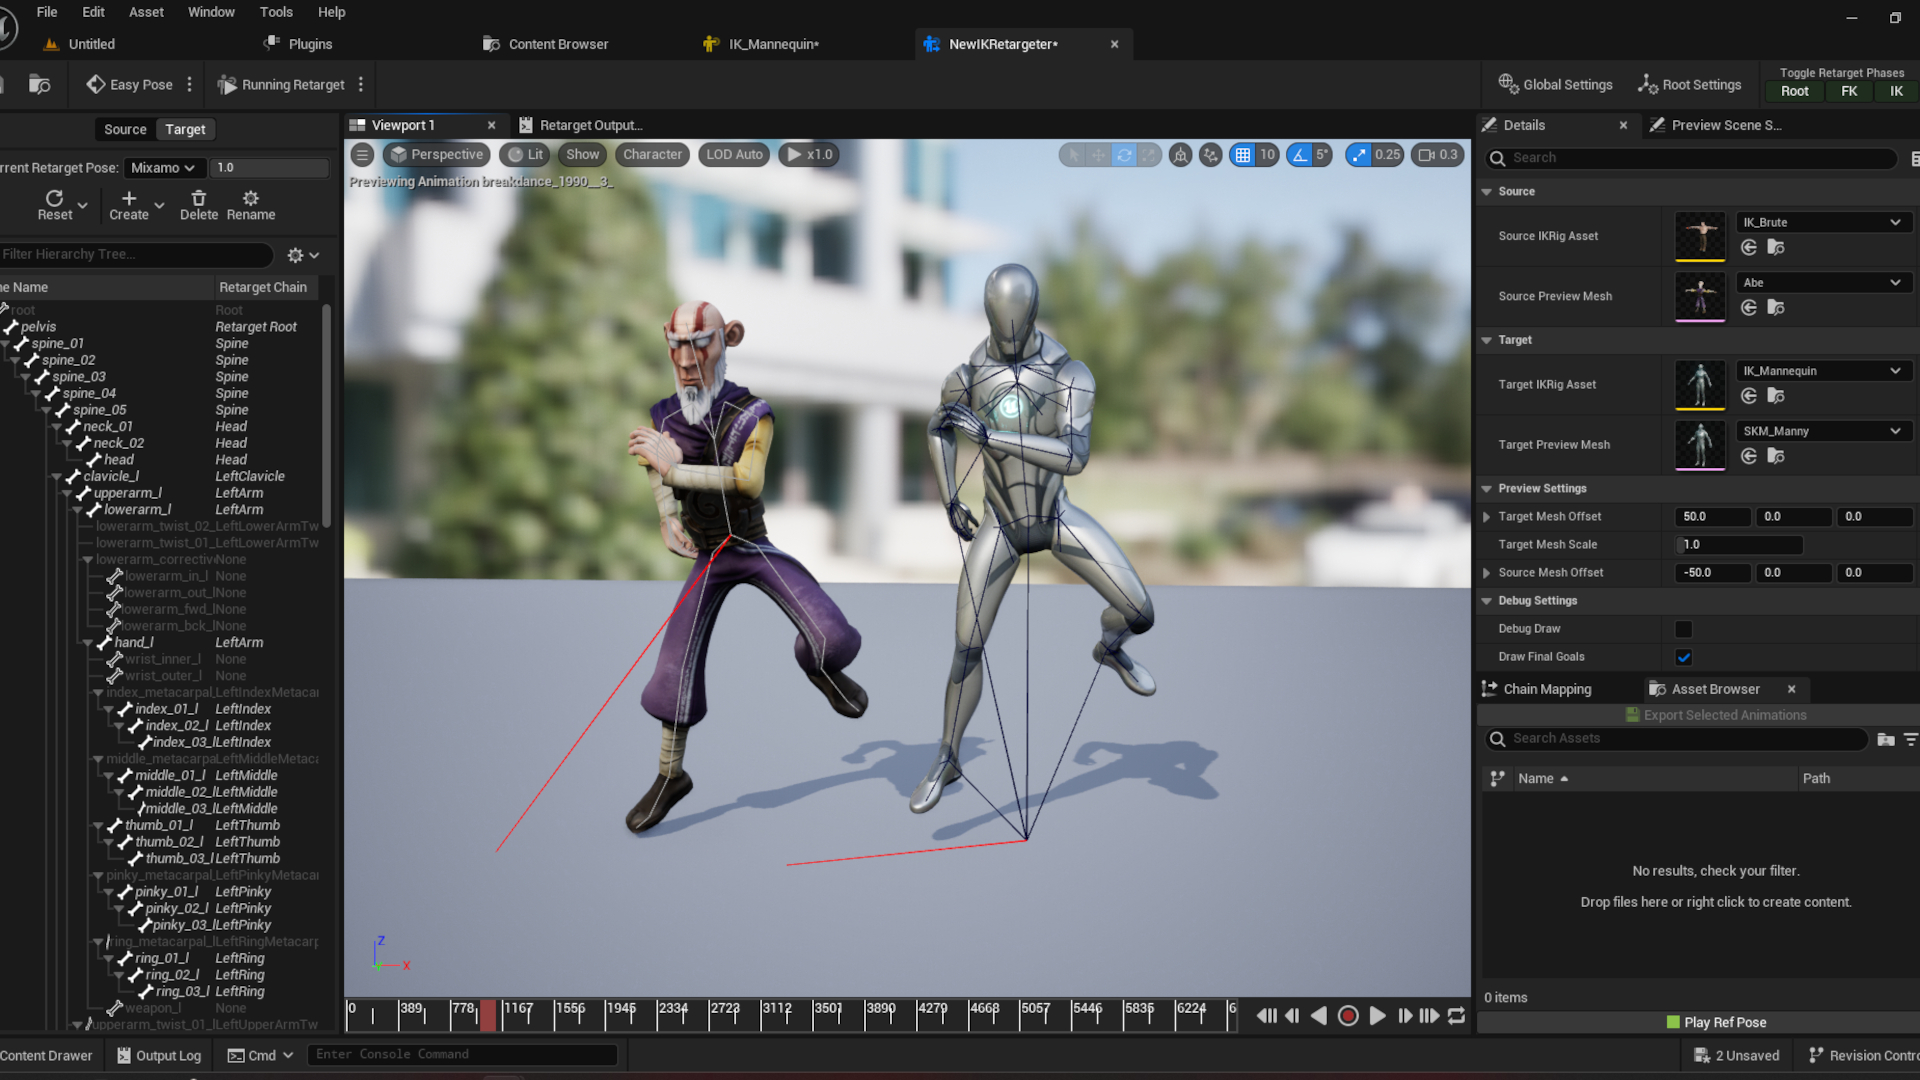The height and width of the screenshot is (1080, 1920).
Task: Toggle loop playback on the timeline
Action: [1456, 1016]
